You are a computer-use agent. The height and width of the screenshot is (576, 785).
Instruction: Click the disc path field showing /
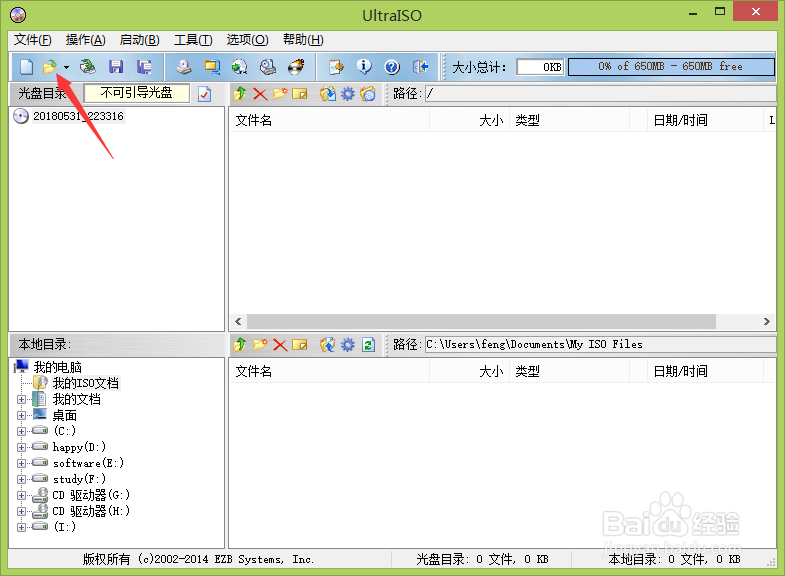[601, 94]
